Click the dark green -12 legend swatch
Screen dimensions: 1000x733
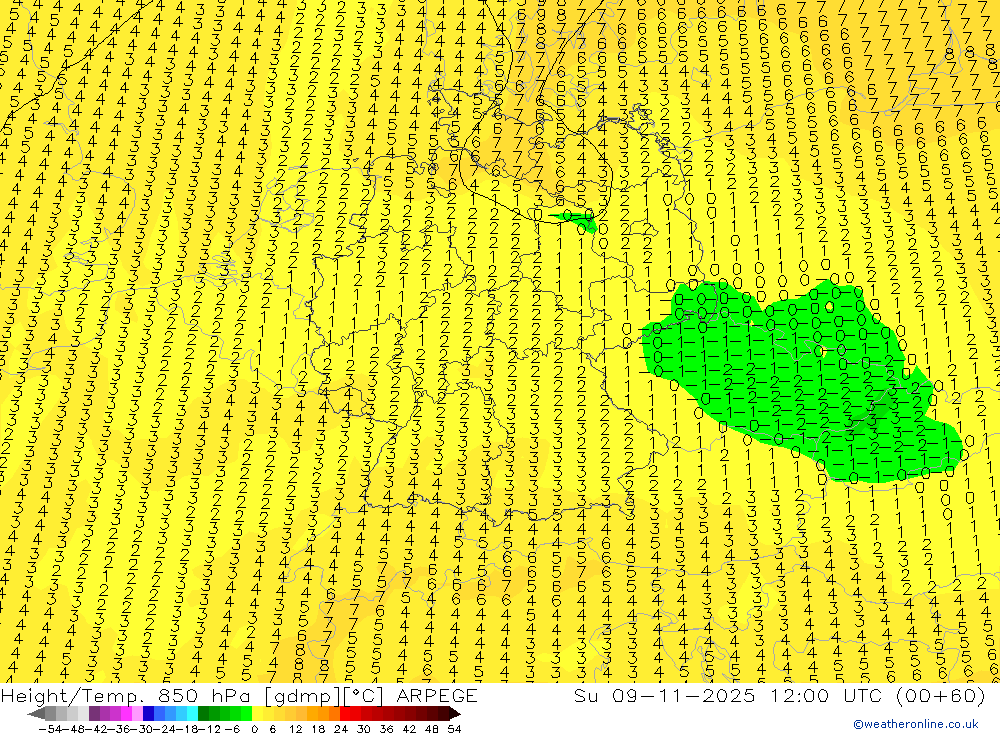[x=203, y=713]
